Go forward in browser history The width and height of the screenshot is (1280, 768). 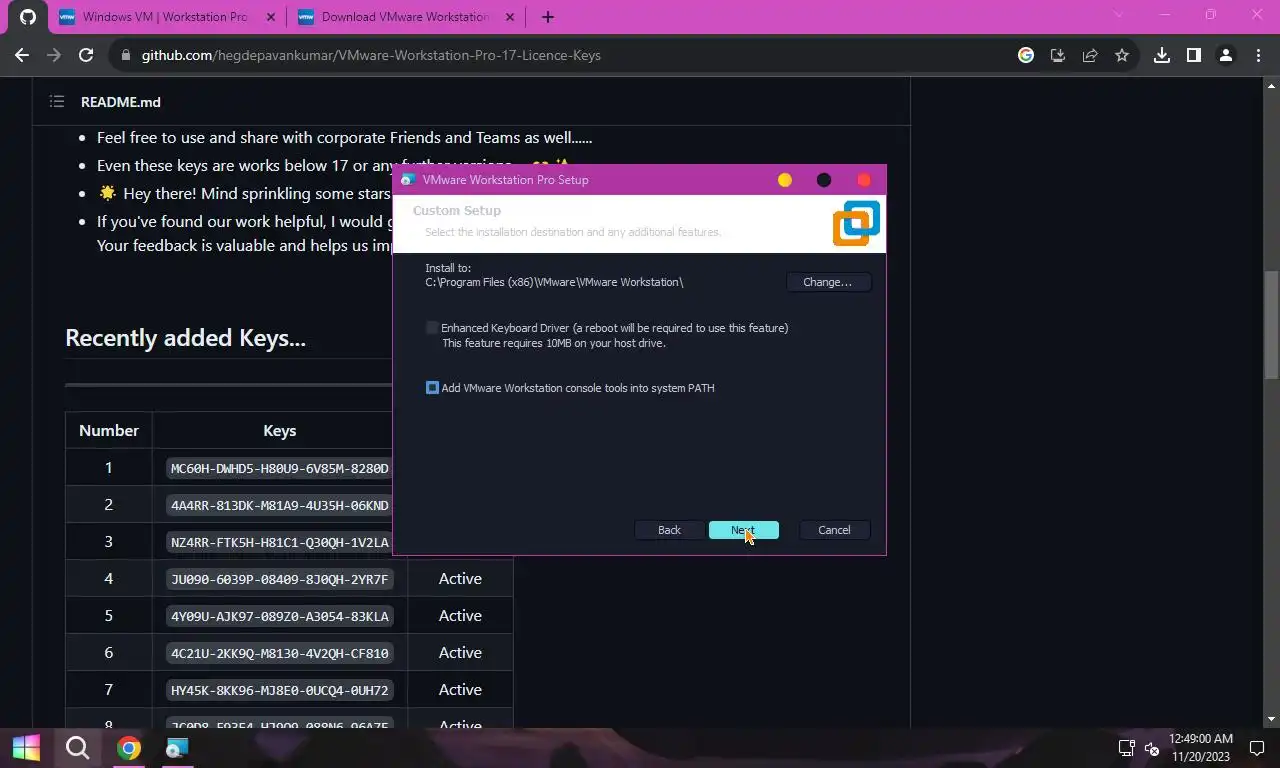coord(54,55)
